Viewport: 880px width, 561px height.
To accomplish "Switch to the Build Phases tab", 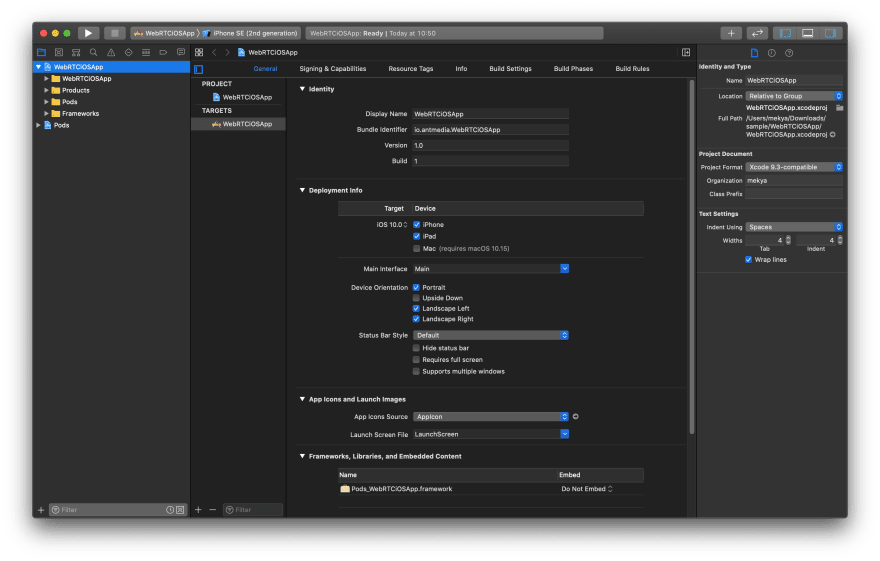I will pyautogui.click(x=573, y=68).
